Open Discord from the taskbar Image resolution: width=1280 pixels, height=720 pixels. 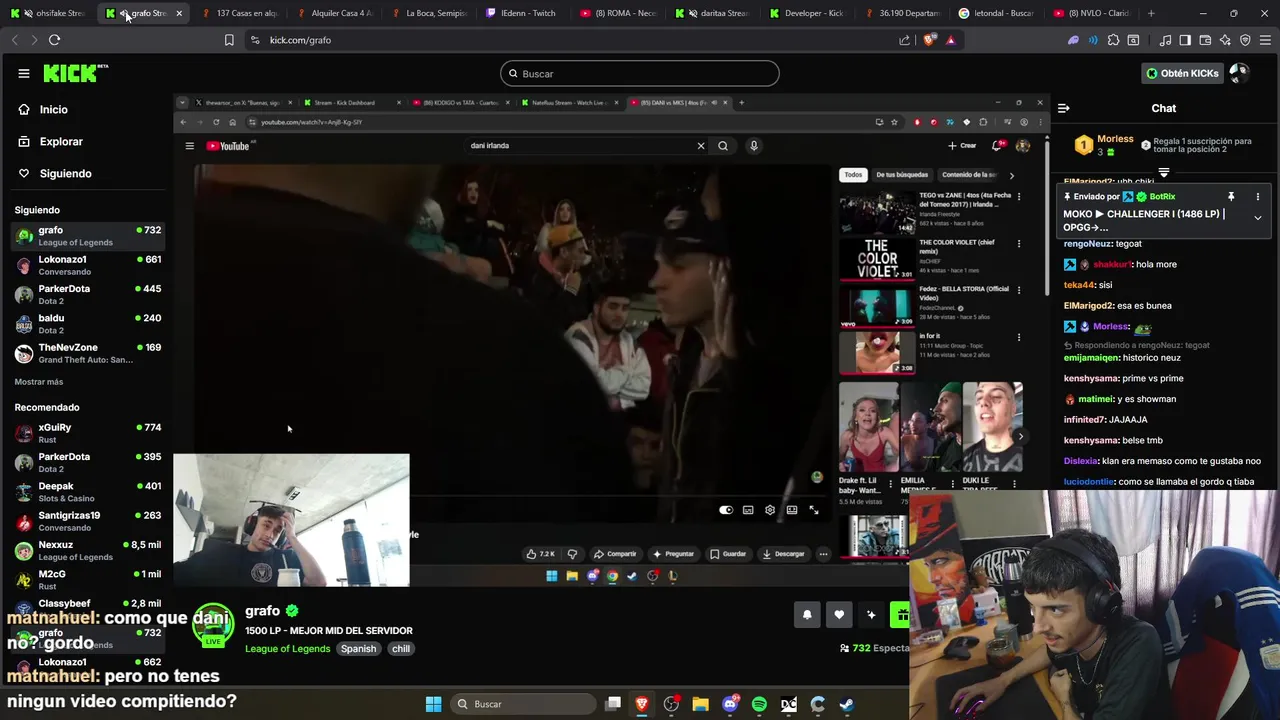[x=730, y=704]
